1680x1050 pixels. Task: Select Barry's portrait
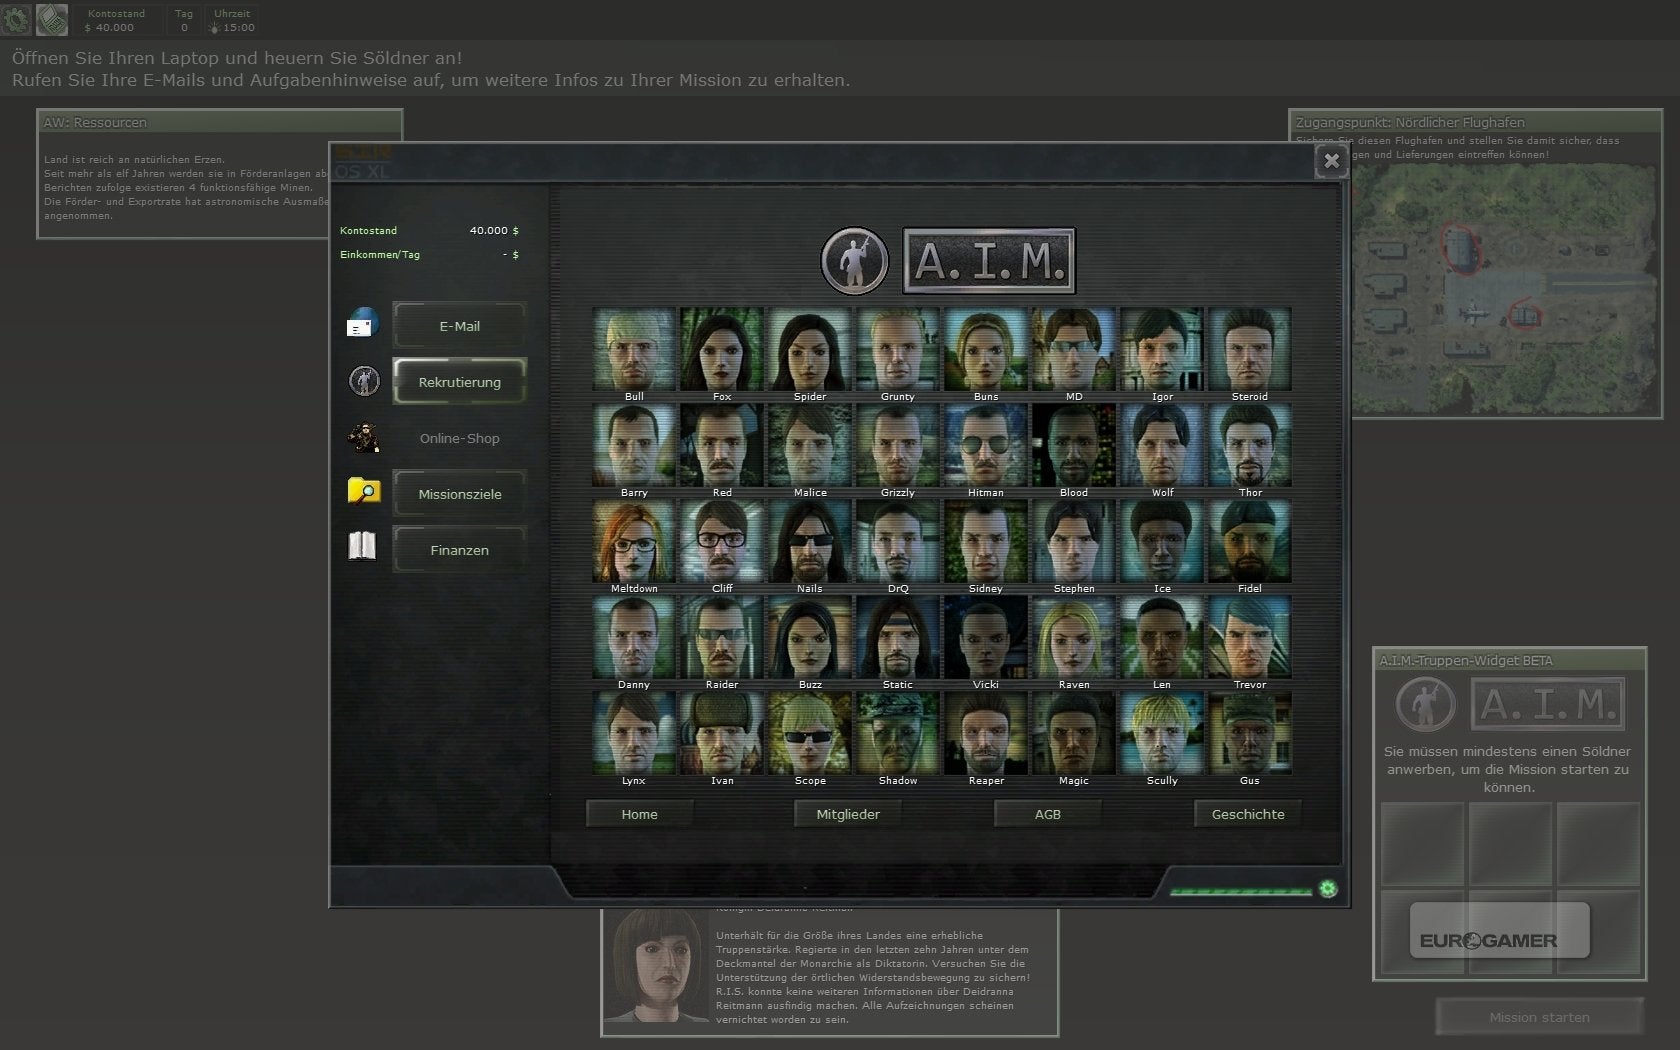coord(634,445)
